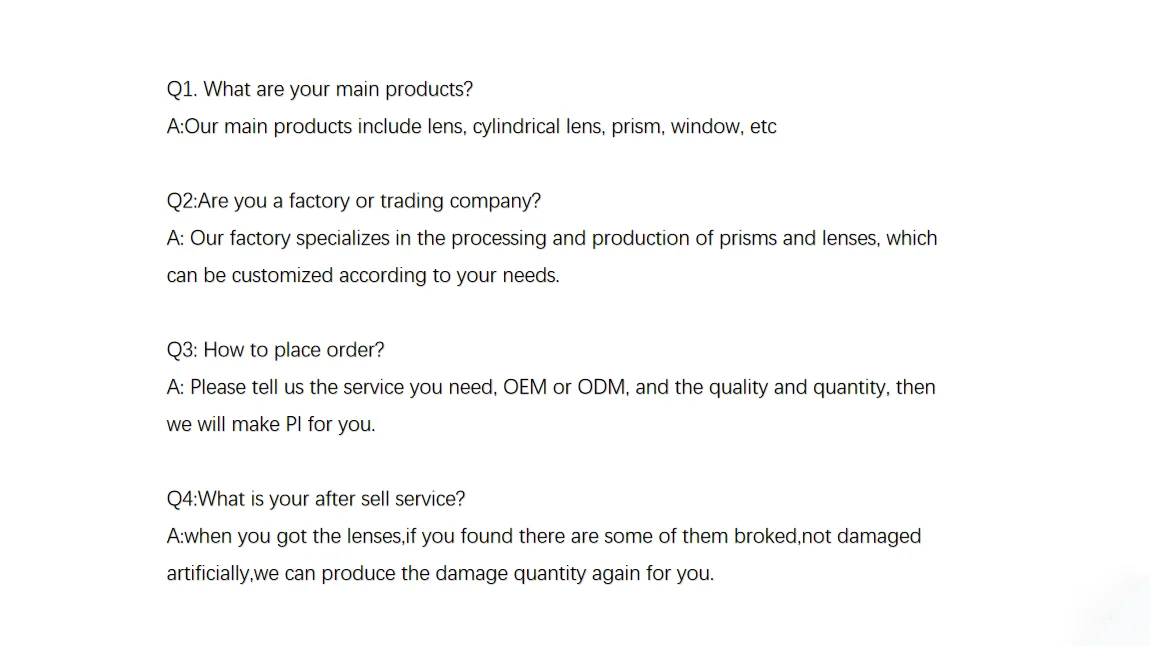Click the line "can be customized according to your needs"
This screenshot has width=1150, height=646.
(x=362, y=276)
